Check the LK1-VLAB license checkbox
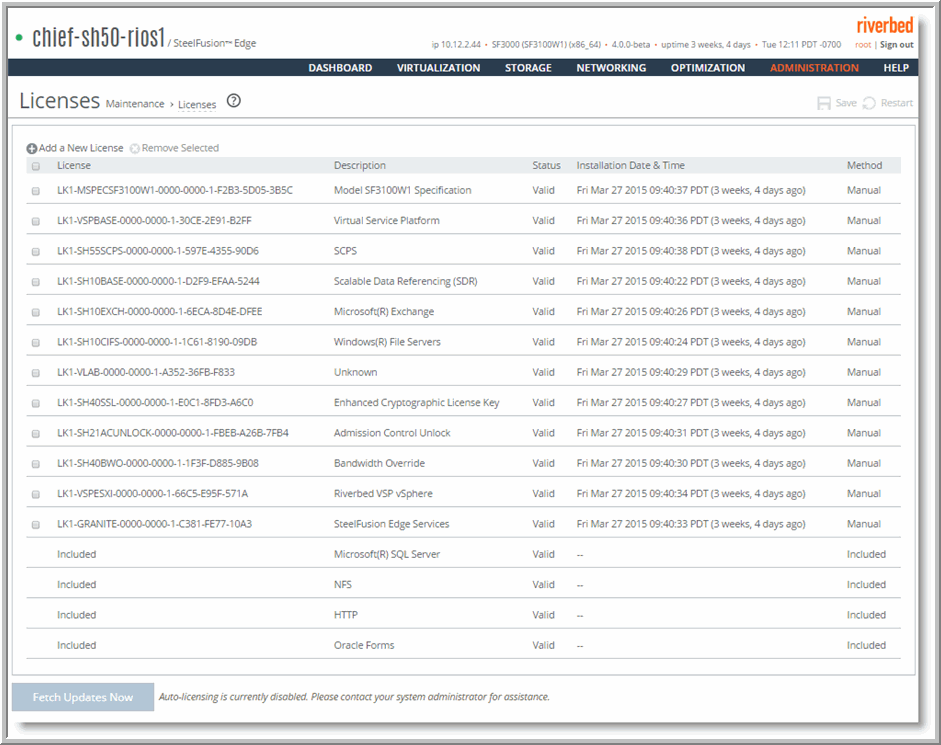This screenshot has width=941, height=745. [x=36, y=373]
